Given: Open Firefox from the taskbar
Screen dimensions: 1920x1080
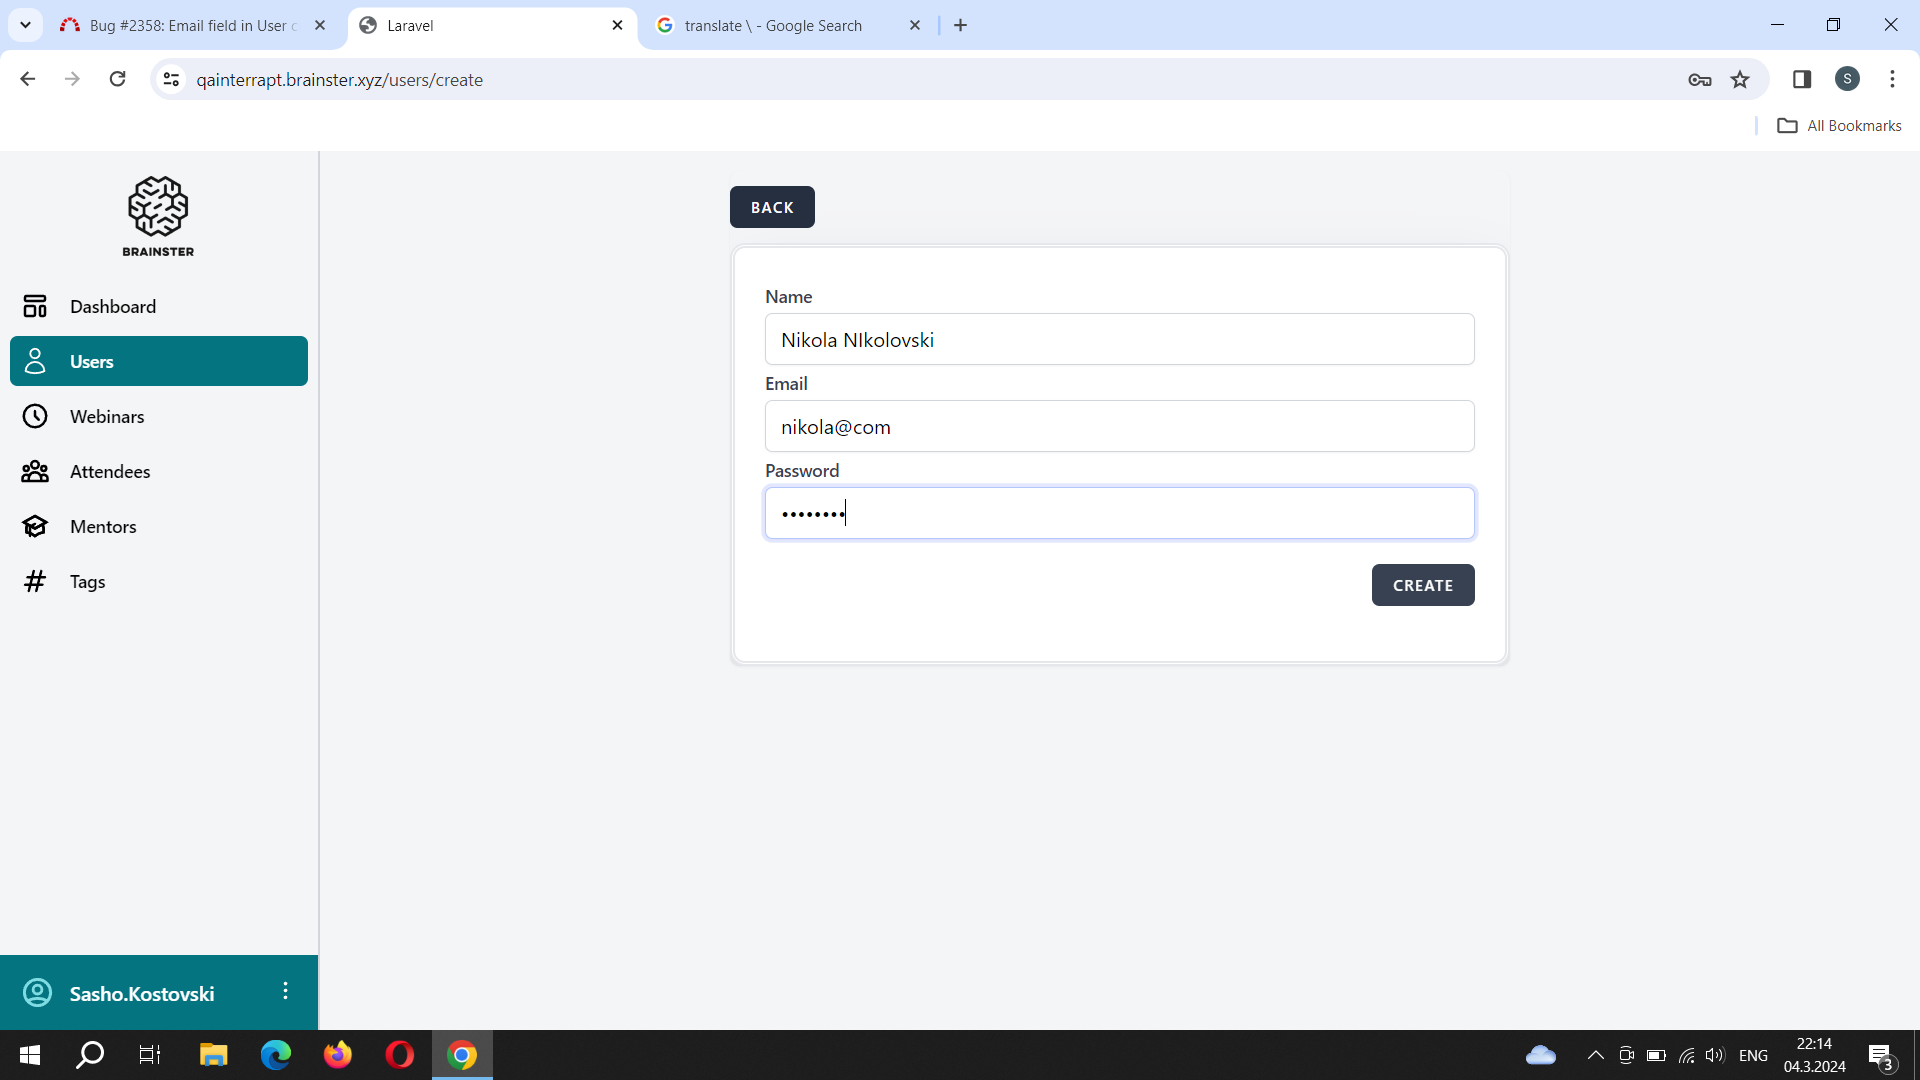Looking at the screenshot, I should click(338, 1055).
